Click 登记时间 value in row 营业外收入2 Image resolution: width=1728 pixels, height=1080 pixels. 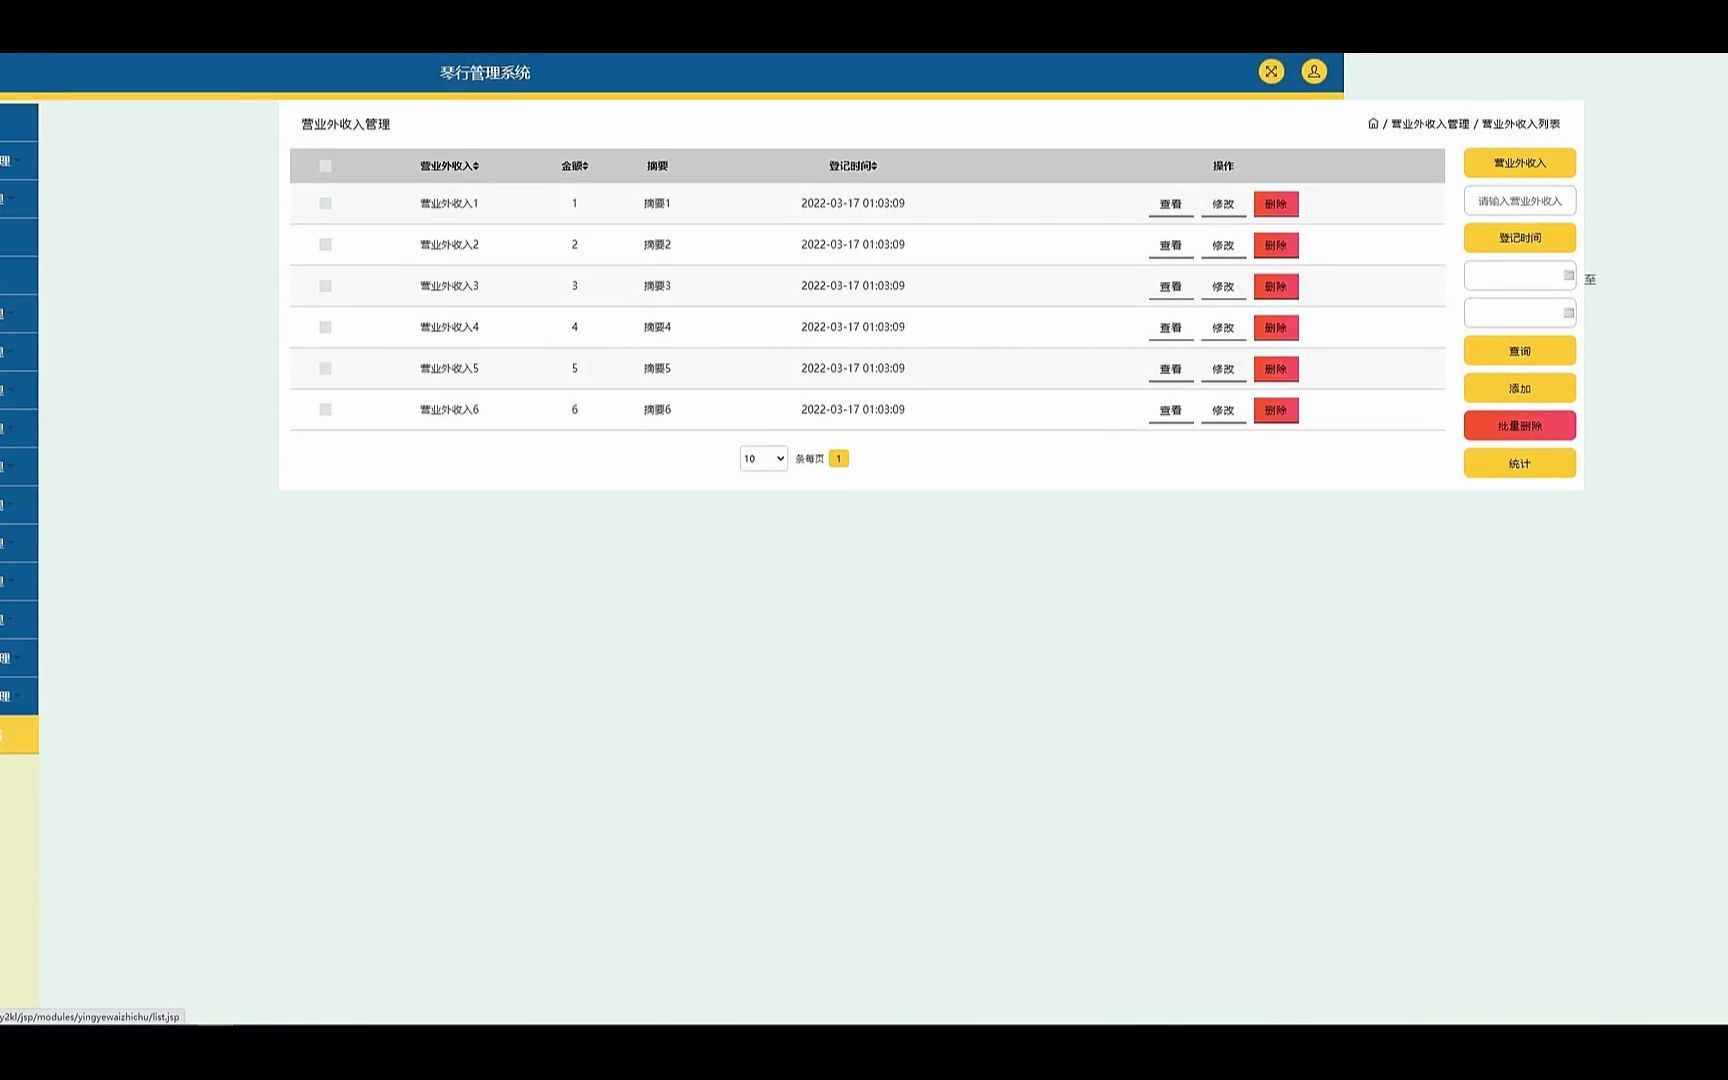tap(852, 244)
